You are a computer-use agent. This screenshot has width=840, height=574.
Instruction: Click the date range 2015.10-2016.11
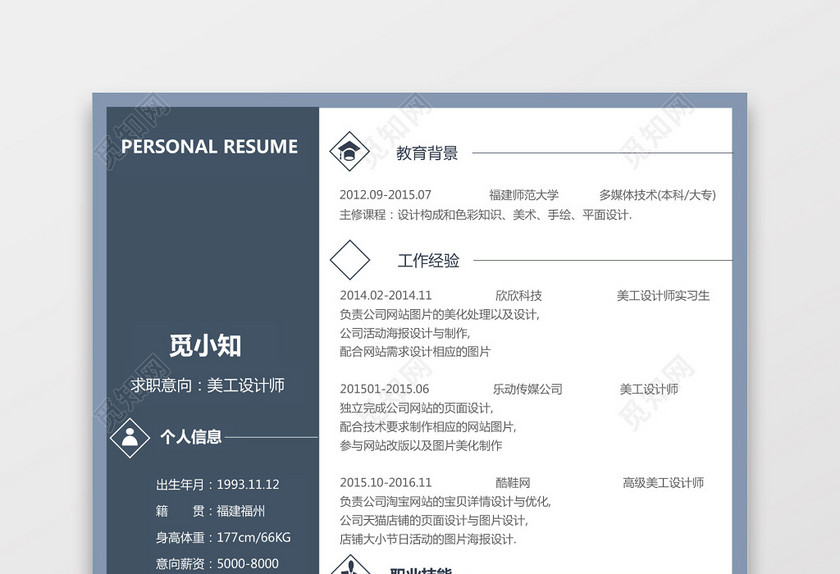point(386,482)
